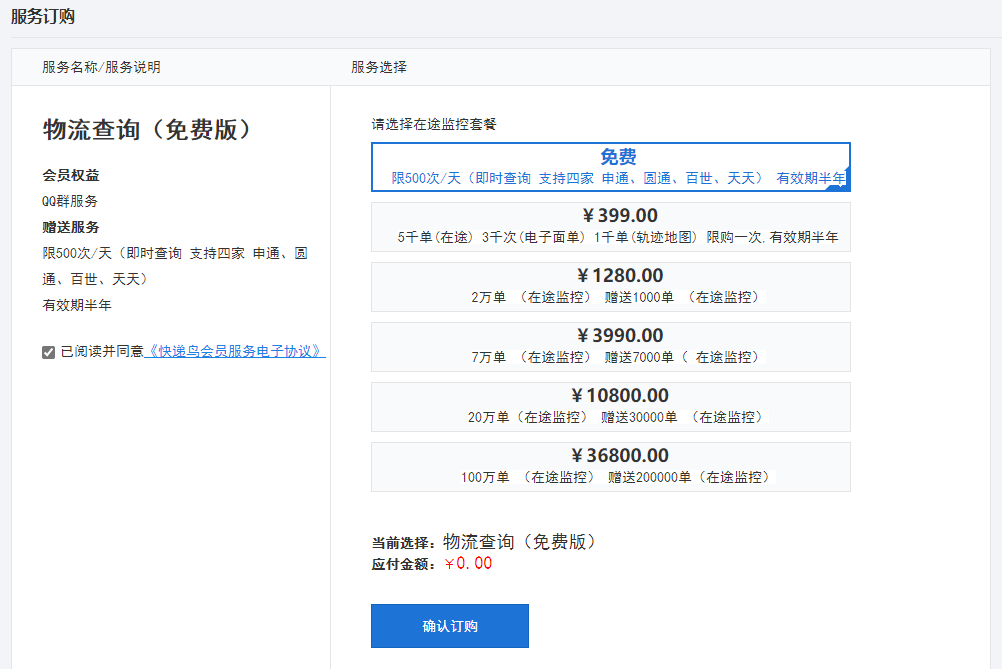The height and width of the screenshot is (669, 1002).
Task: Click the 服务订购 page title
Action: (x=43, y=17)
